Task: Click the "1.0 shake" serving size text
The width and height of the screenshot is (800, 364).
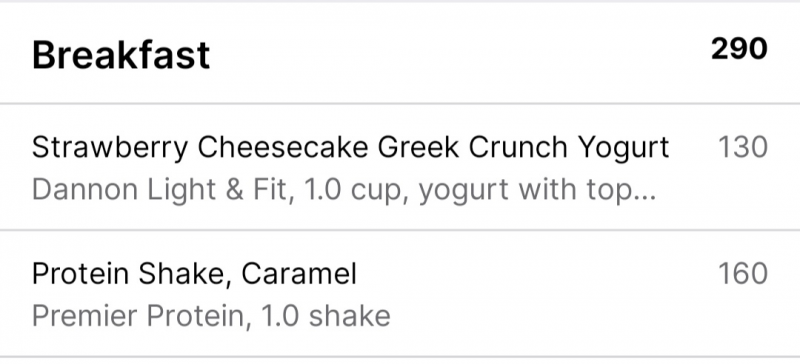Action: (x=326, y=316)
